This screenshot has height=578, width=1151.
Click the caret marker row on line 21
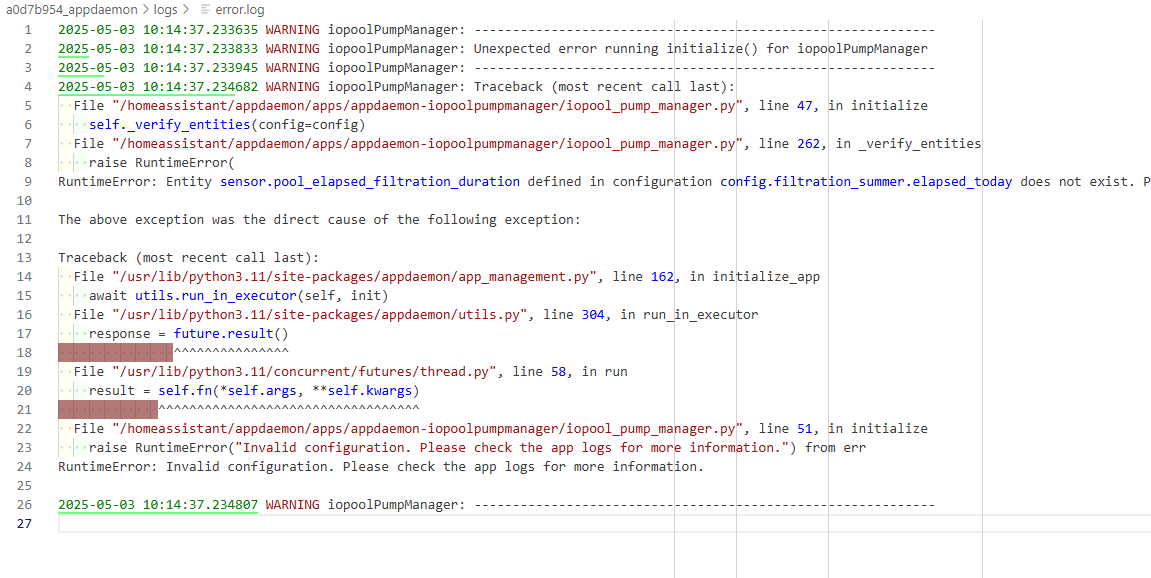click(x=289, y=410)
